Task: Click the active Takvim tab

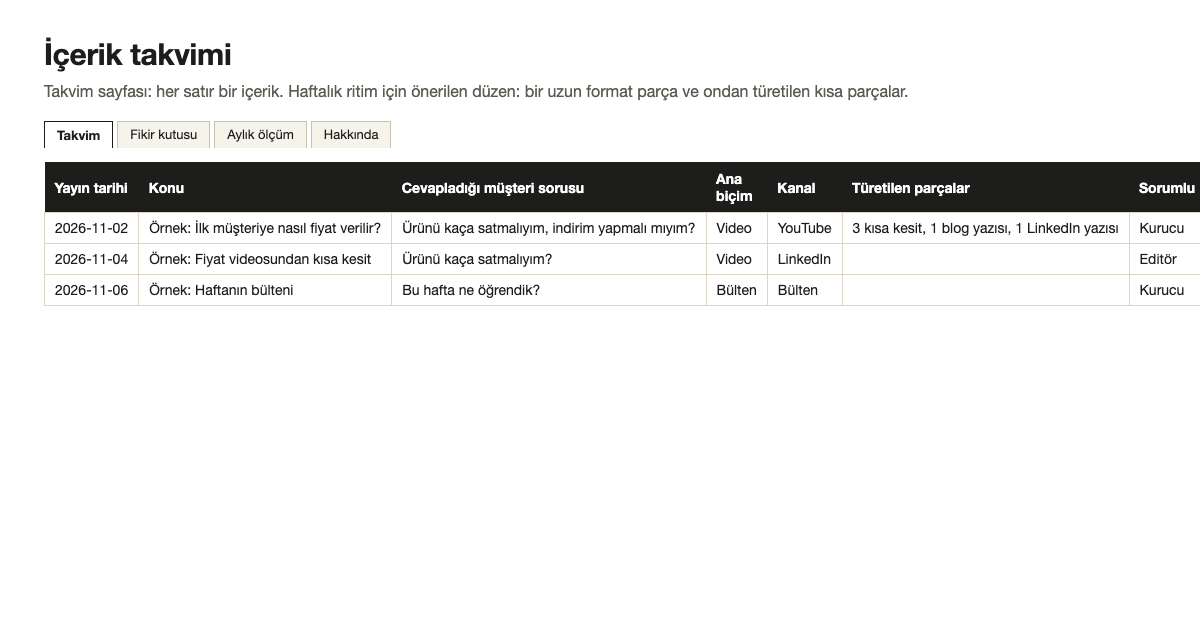Action: pos(78,135)
